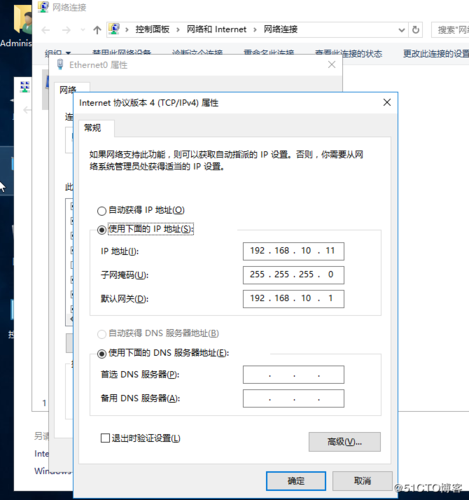Viewport: 469px width, 500px height.
Task: Select the use the following DNS server addresses radio button
Action: tap(101, 354)
